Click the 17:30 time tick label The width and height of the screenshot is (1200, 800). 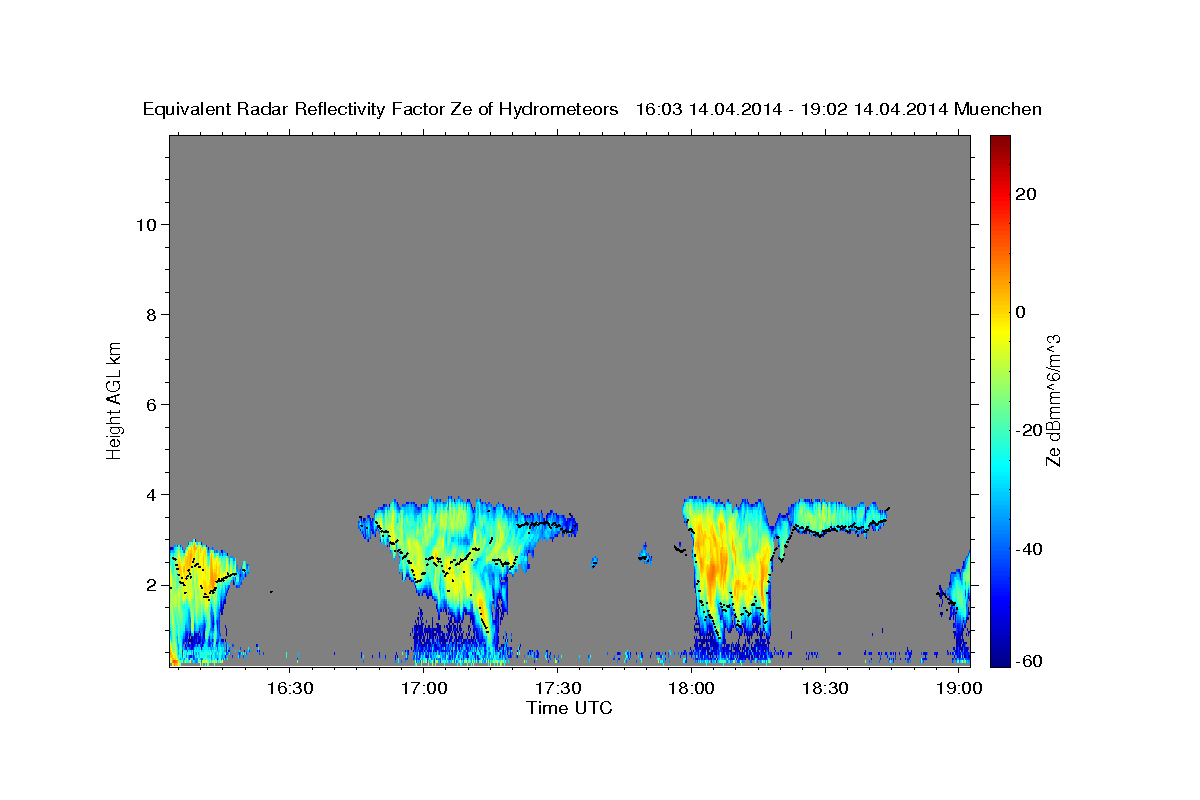tap(558, 688)
